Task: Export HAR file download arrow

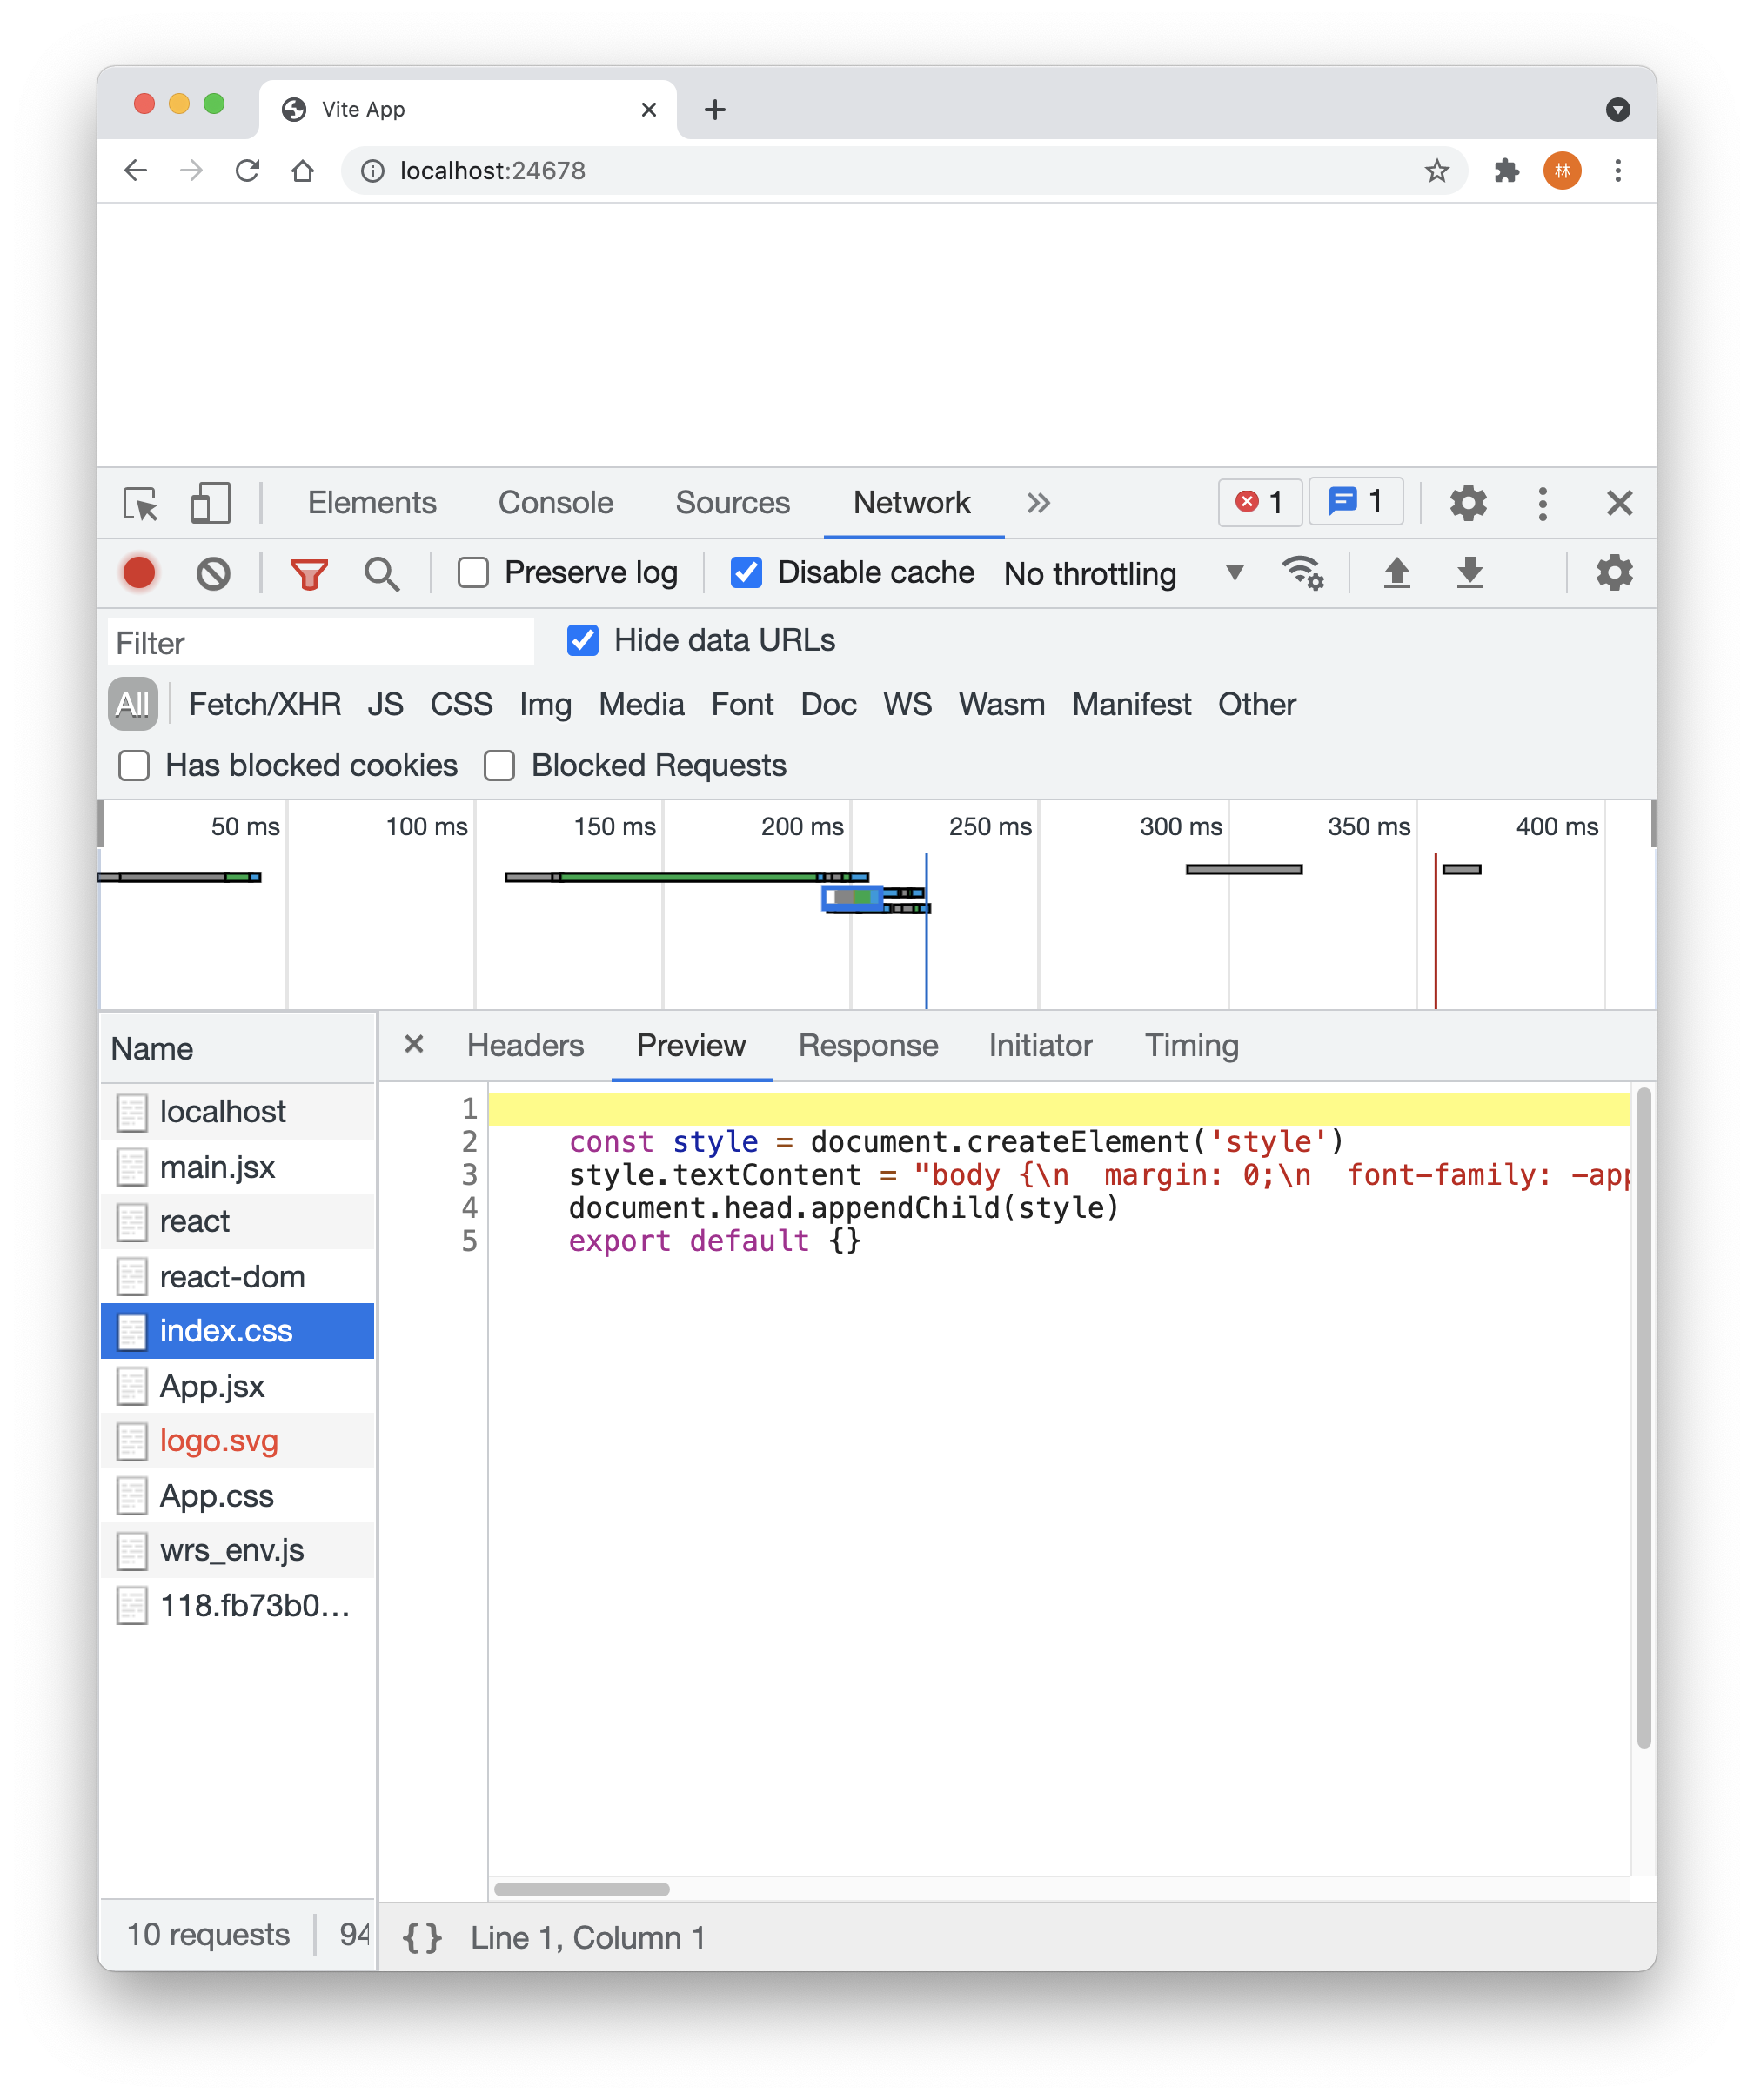Action: 1470,573
